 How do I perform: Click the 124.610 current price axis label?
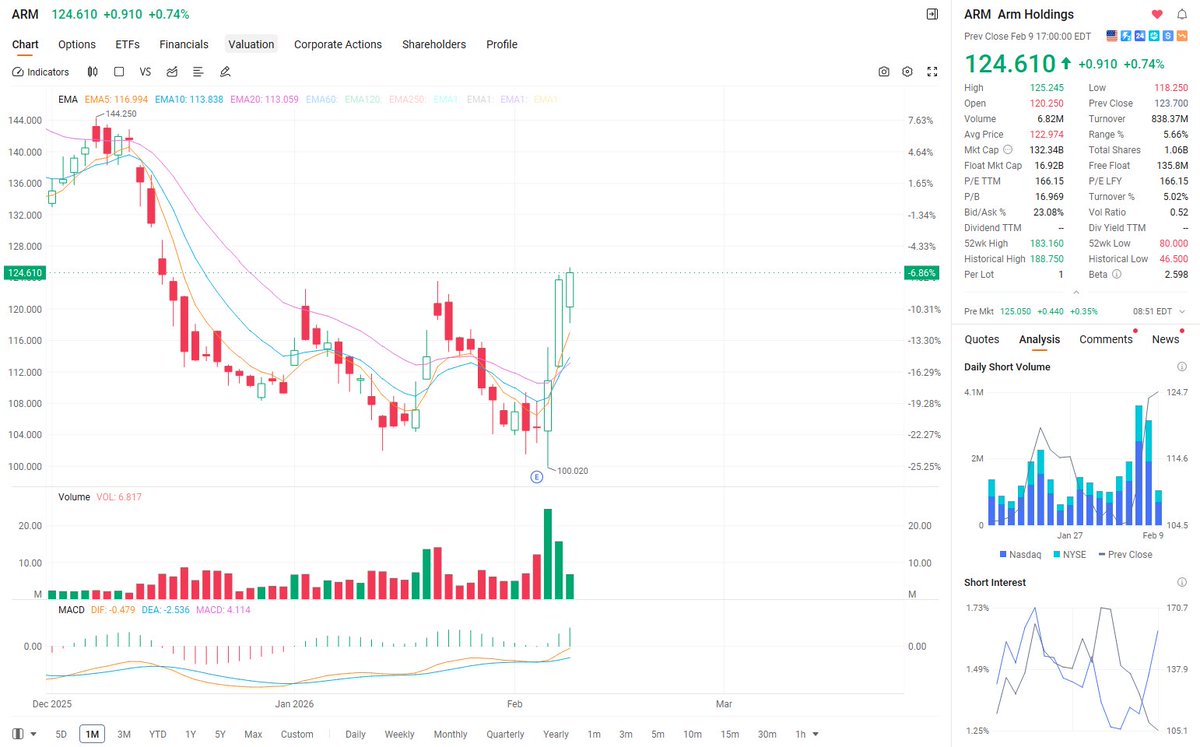click(24, 272)
